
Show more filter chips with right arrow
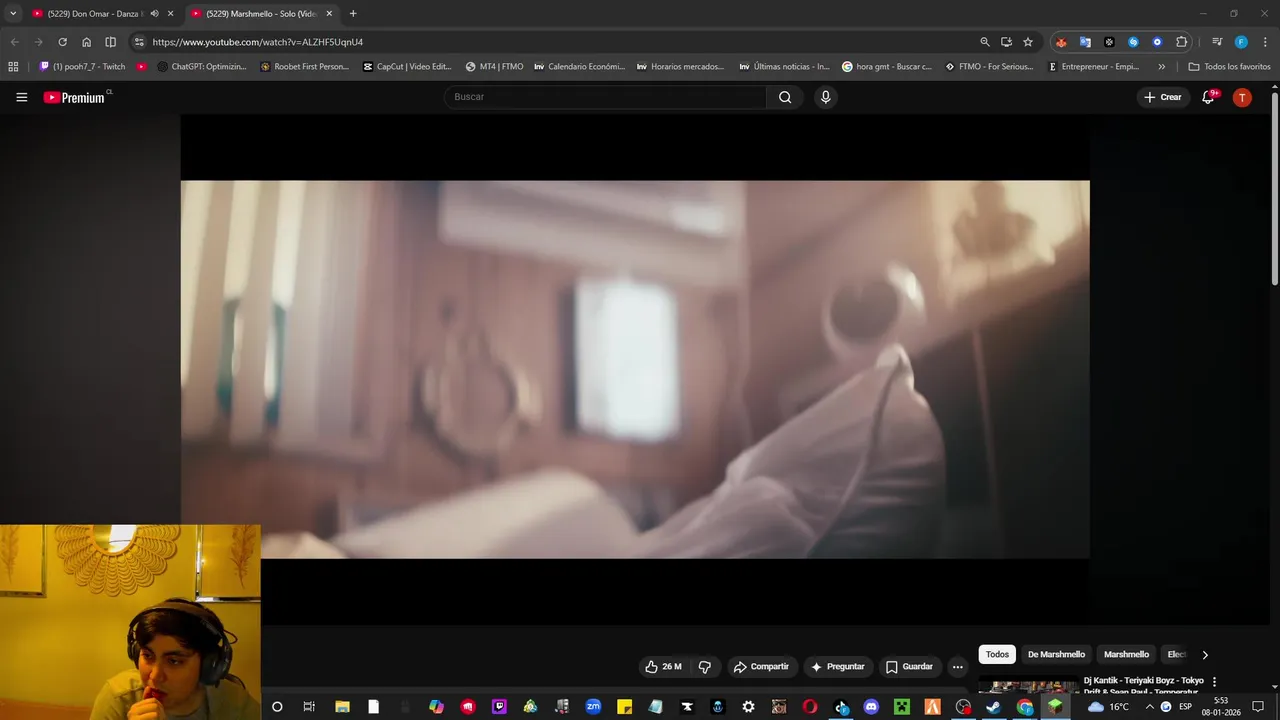point(1205,655)
